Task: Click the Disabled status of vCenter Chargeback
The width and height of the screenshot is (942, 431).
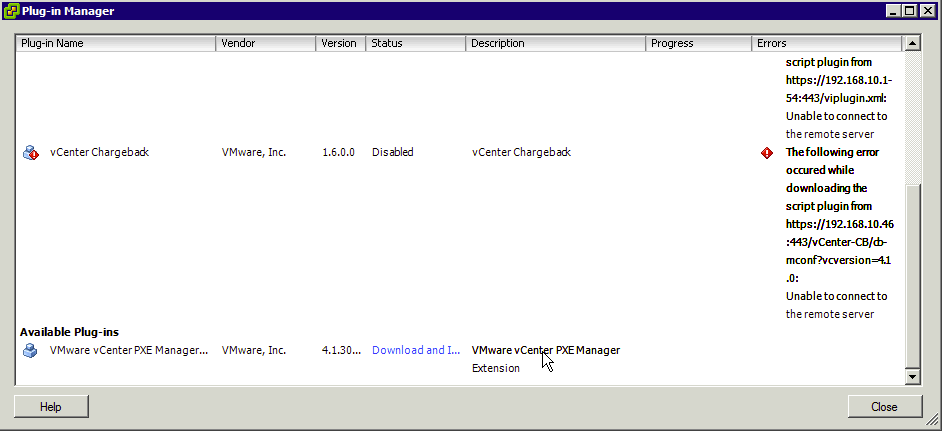Action: click(392, 152)
